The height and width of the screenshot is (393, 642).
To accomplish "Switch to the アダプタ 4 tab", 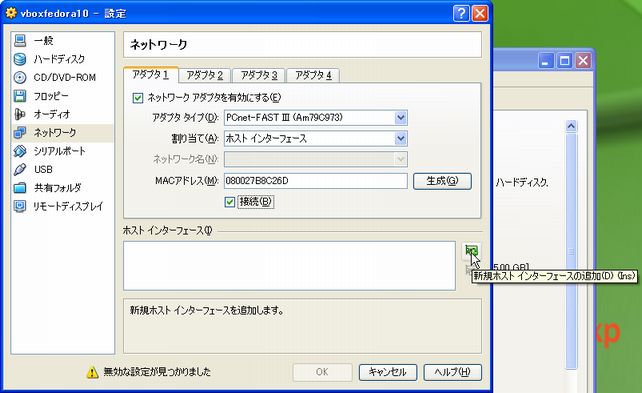I will (x=313, y=75).
